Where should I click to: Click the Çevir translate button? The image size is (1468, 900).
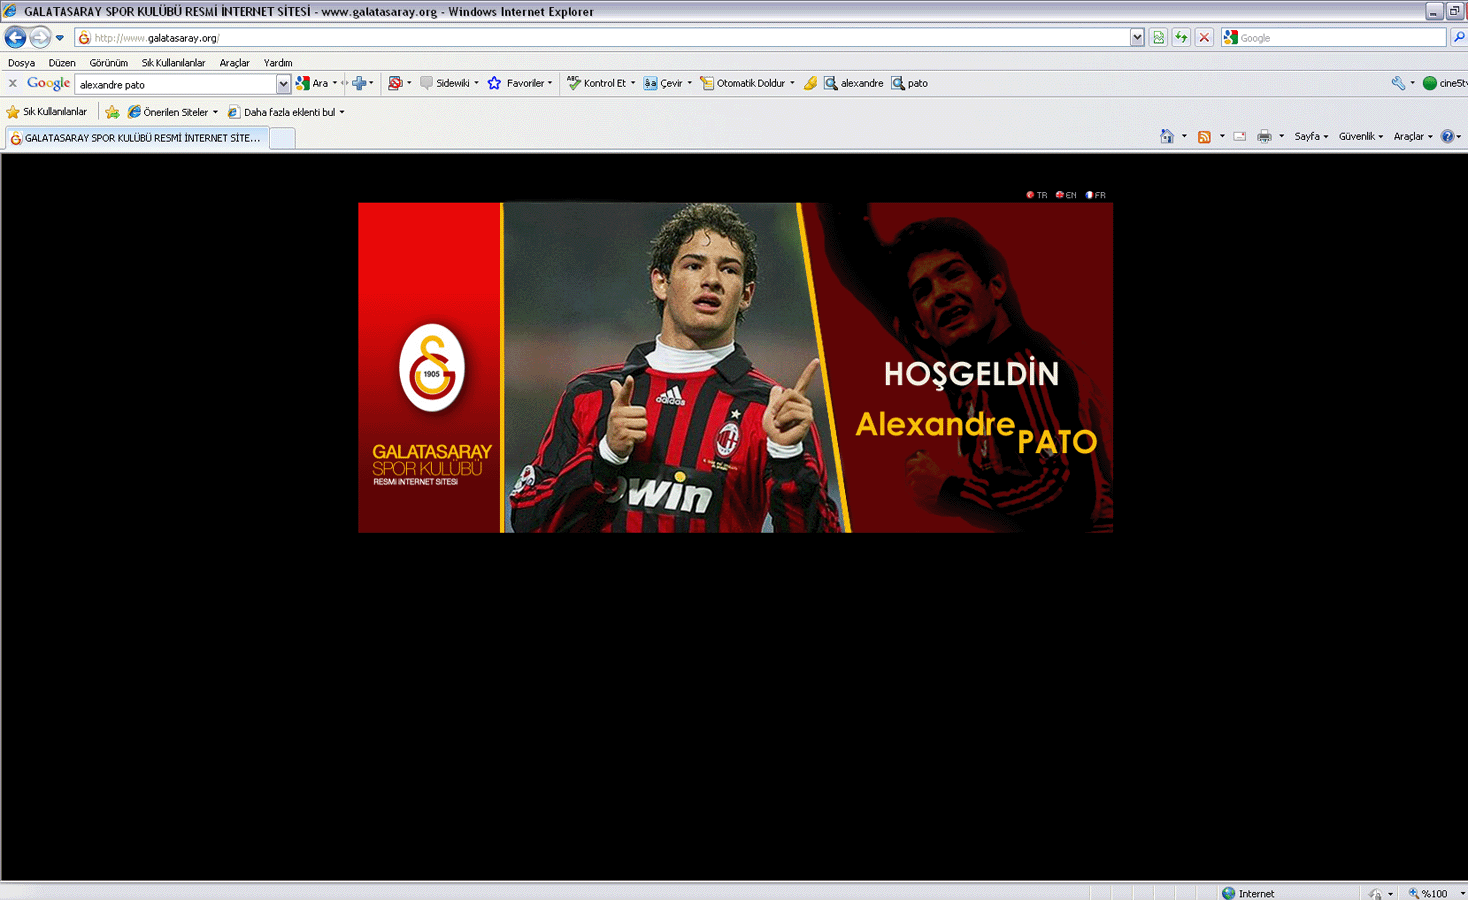664,84
